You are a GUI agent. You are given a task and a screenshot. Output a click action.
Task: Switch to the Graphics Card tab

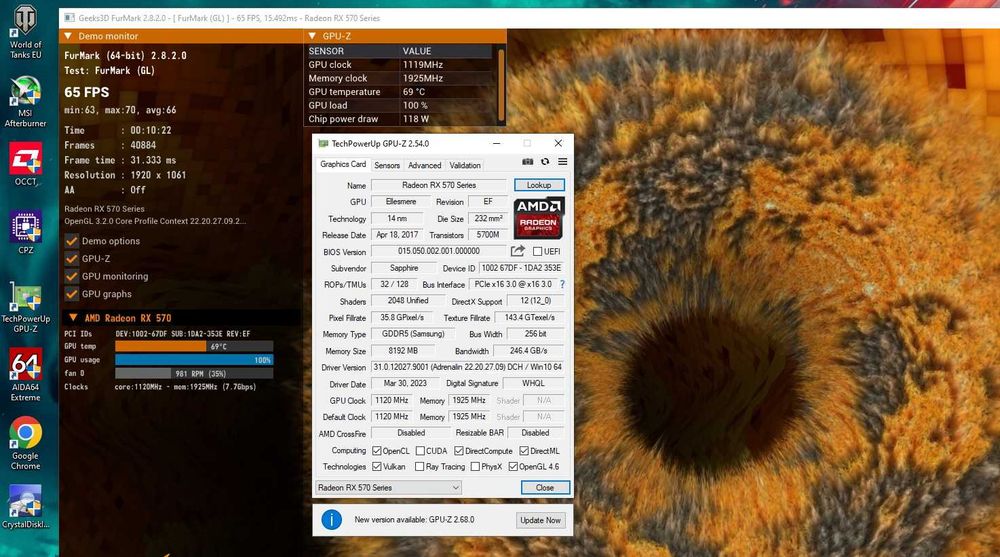[x=343, y=165]
